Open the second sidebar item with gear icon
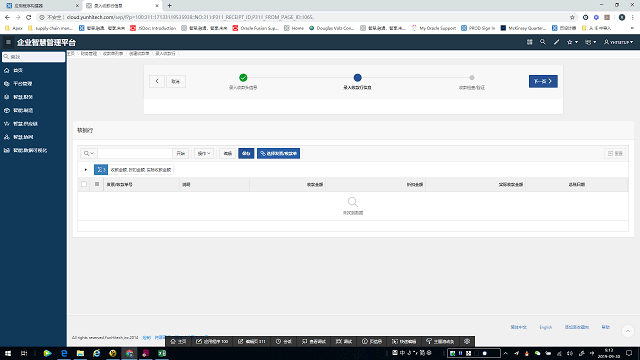Viewport: 640px width, 360px height. (33, 84)
